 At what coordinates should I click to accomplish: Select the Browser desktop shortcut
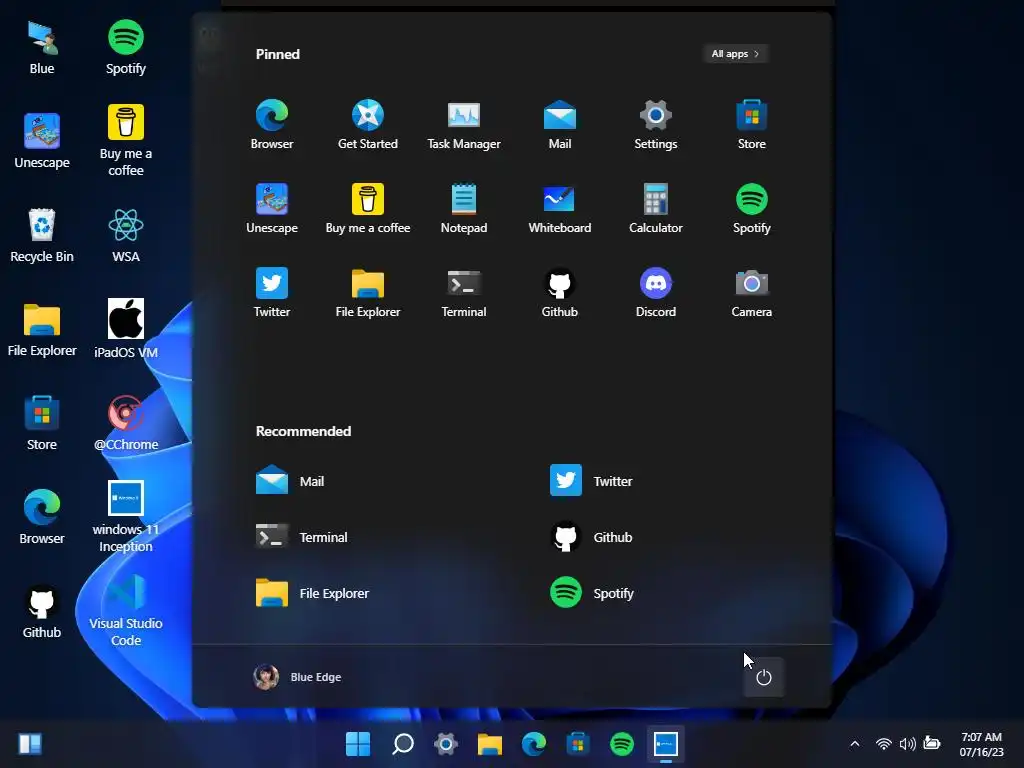point(42,517)
